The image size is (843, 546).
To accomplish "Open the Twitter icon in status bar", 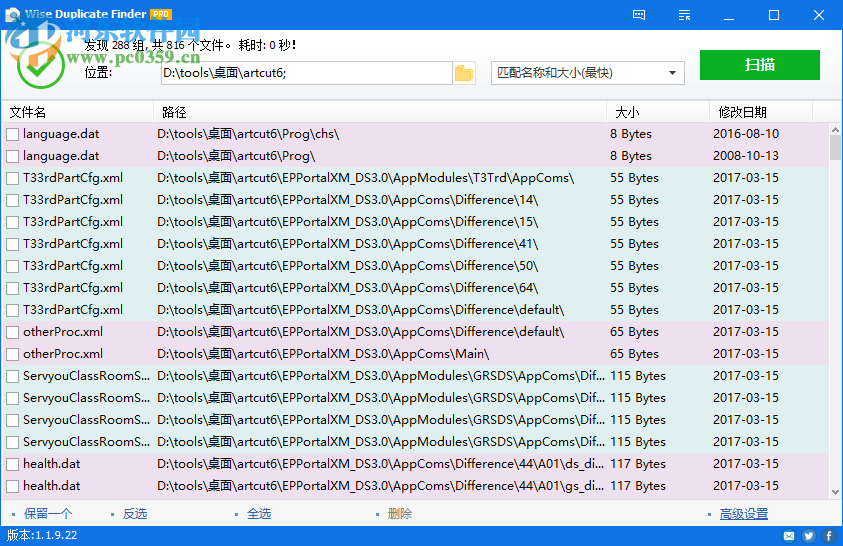I will coord(809,536).
